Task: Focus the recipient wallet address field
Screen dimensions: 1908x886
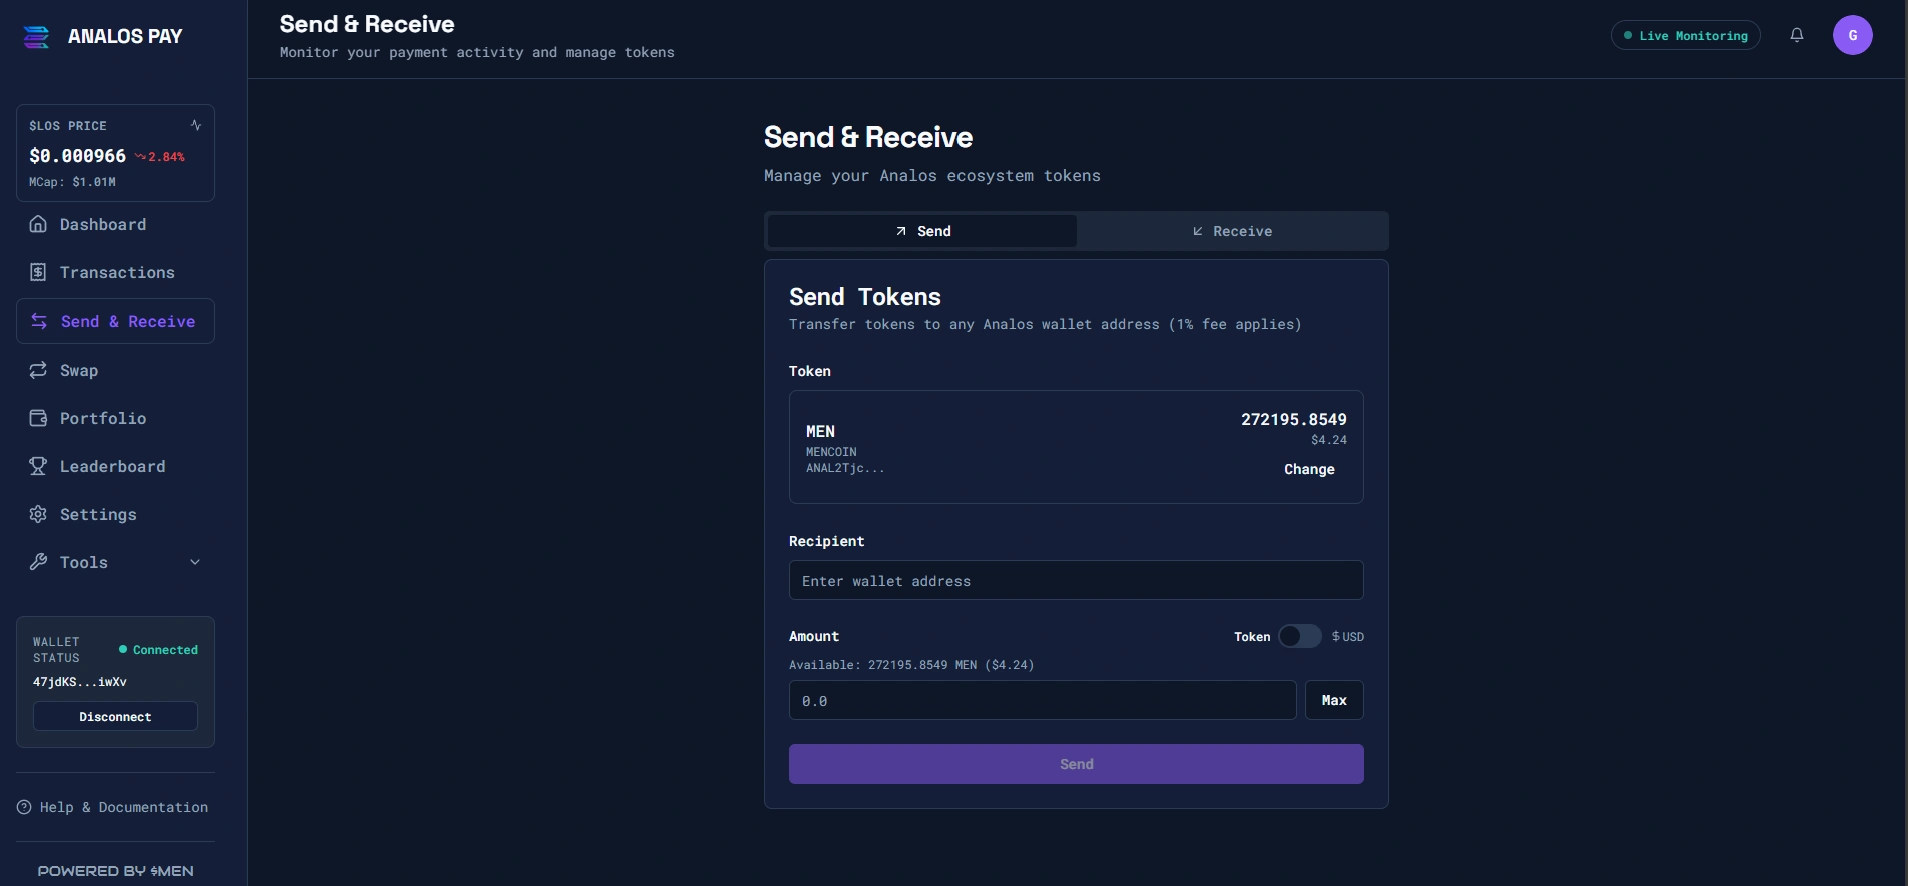Action: [x=1075, y=580]
